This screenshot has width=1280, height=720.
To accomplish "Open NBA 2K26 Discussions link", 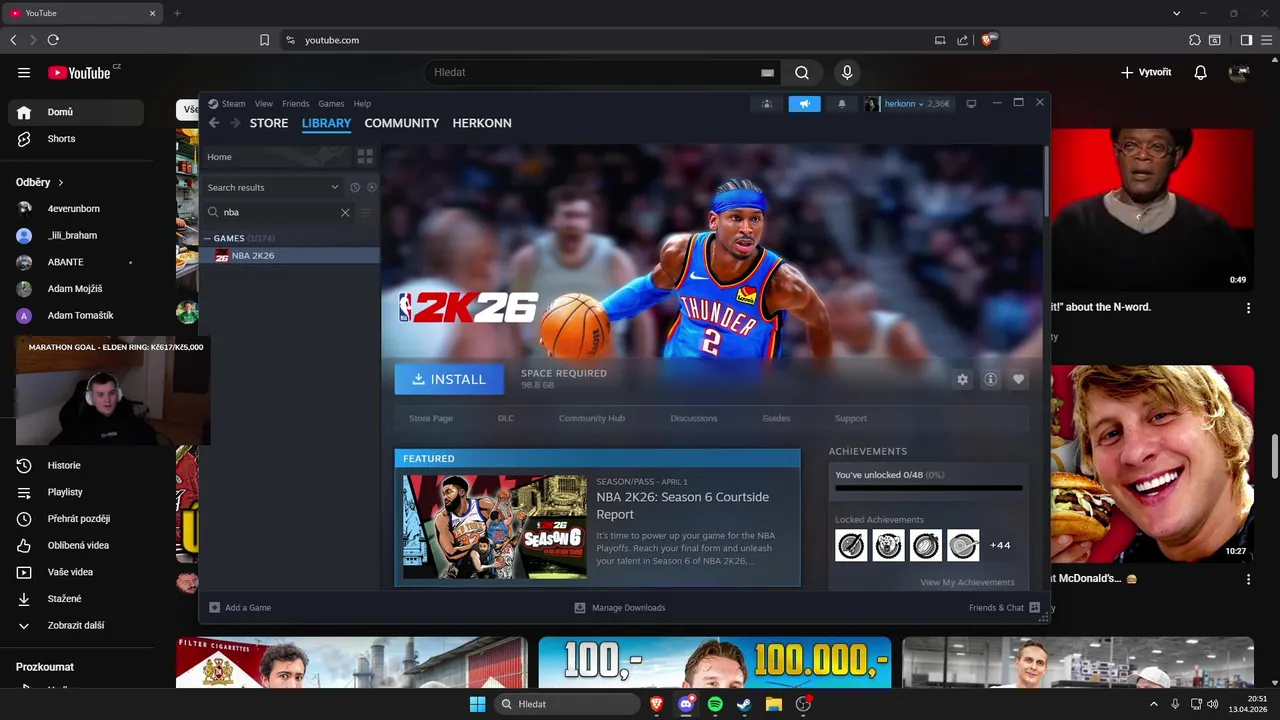I will click(x=694, y=418).
